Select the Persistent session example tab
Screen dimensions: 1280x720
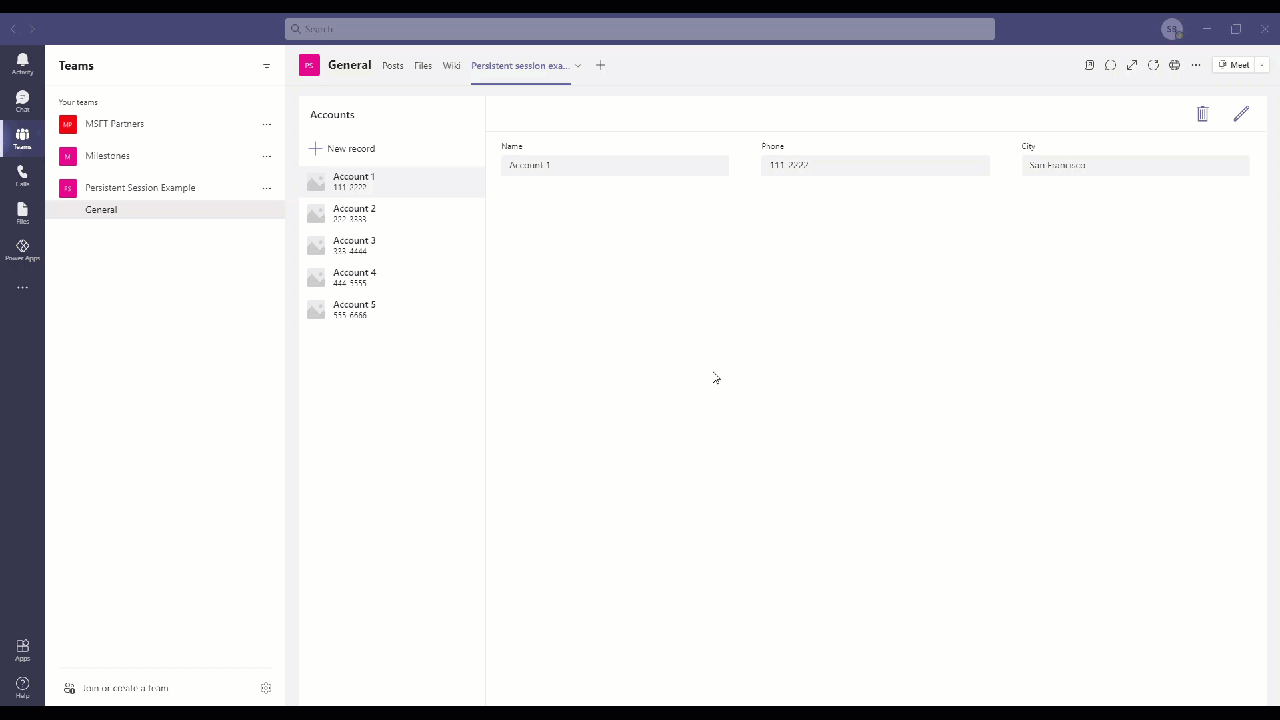click(520, 66)
